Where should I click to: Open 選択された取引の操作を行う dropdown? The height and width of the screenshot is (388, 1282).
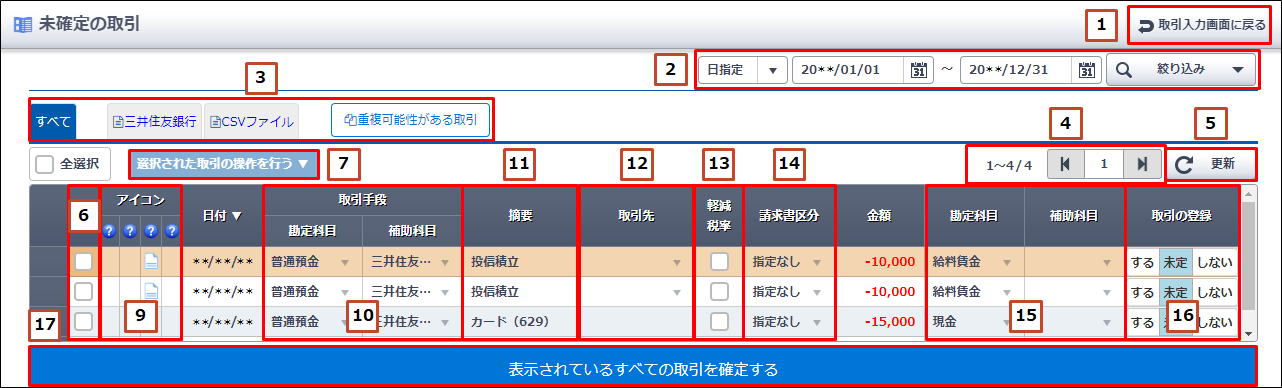click(223, 163)
